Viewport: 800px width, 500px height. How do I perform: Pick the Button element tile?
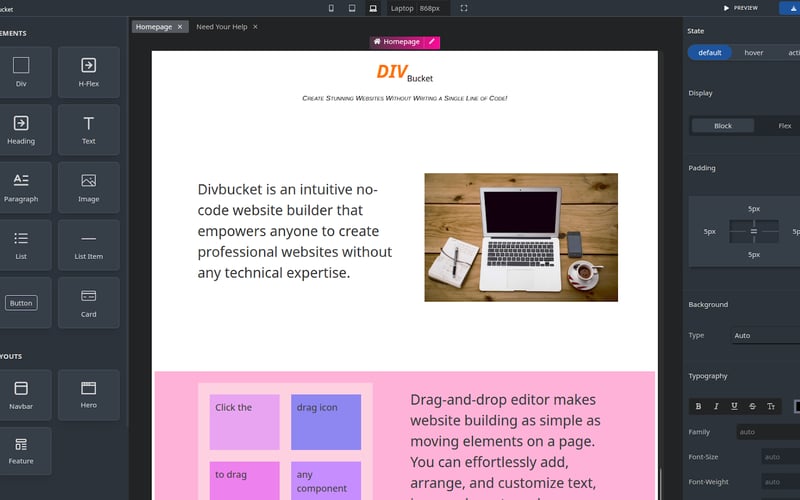click(21, 303)
